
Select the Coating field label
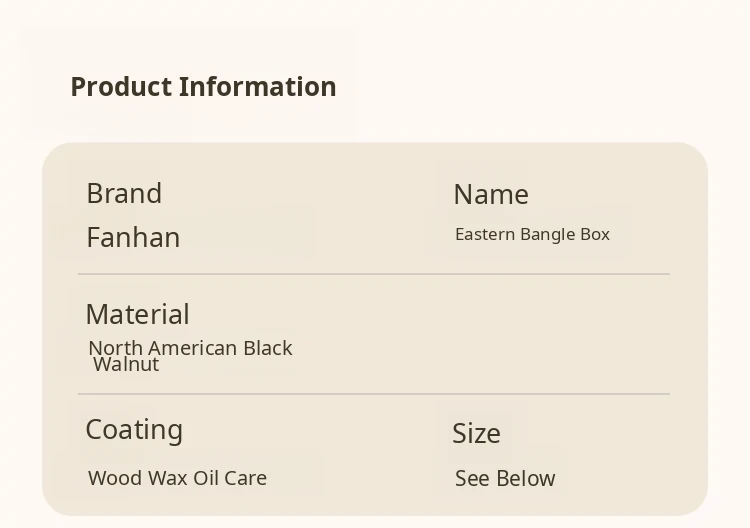(x=134, y=430)
